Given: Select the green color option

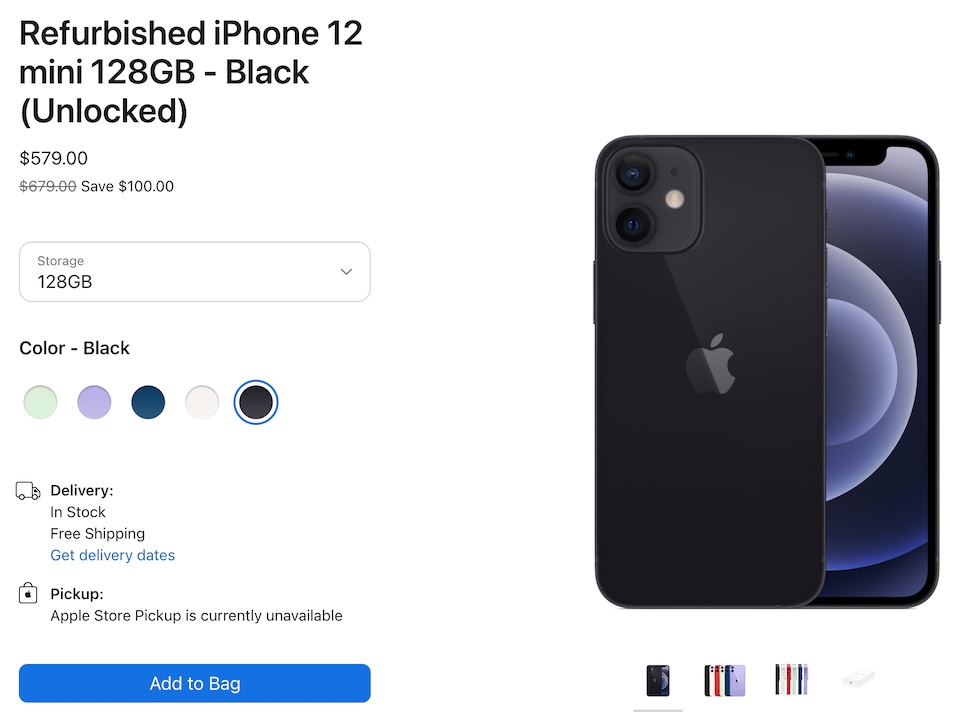Looking at the screenshot, I should 40,402.
